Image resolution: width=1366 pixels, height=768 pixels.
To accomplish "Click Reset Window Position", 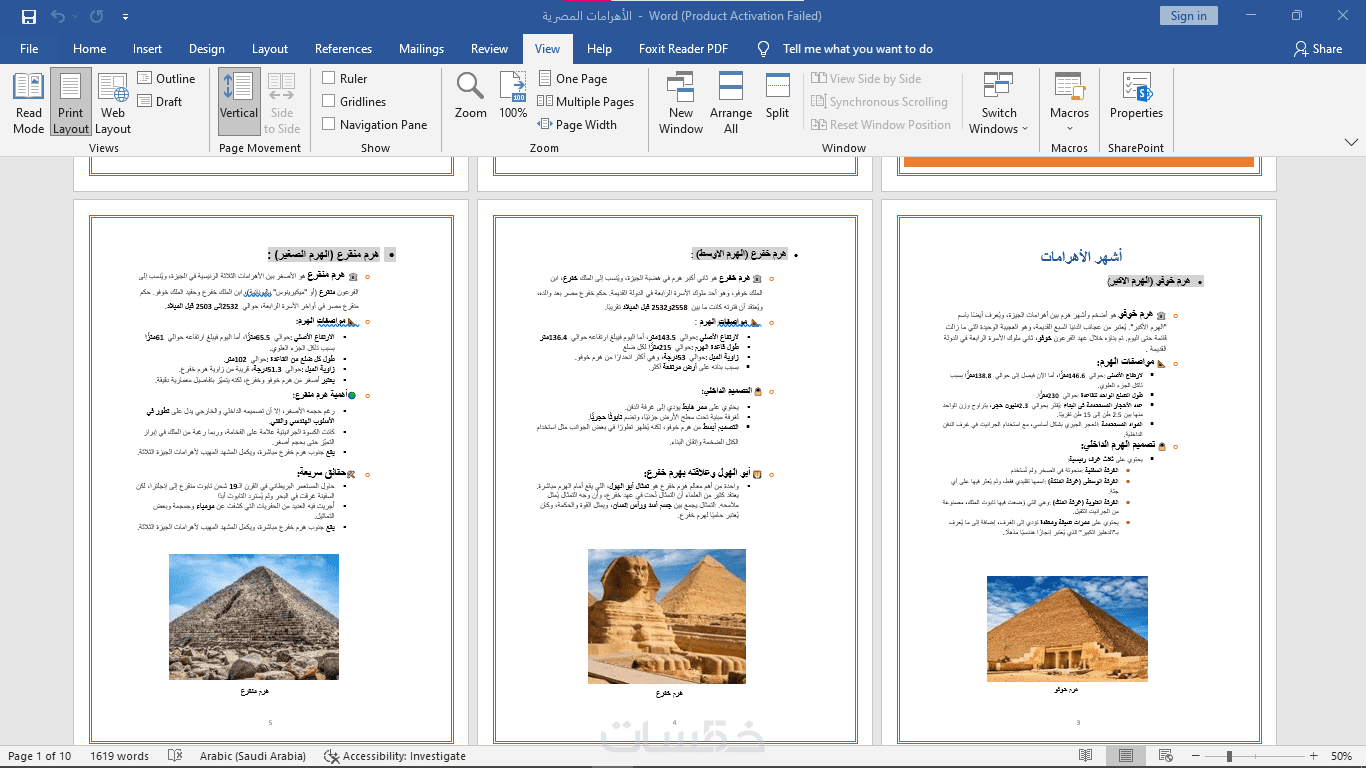I will point(881,124).
